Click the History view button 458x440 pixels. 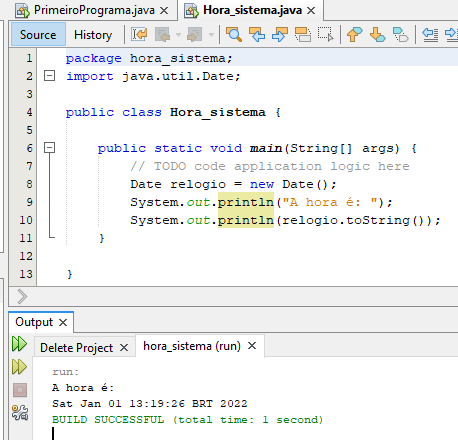pyautogui.click(x=93, y=35)
